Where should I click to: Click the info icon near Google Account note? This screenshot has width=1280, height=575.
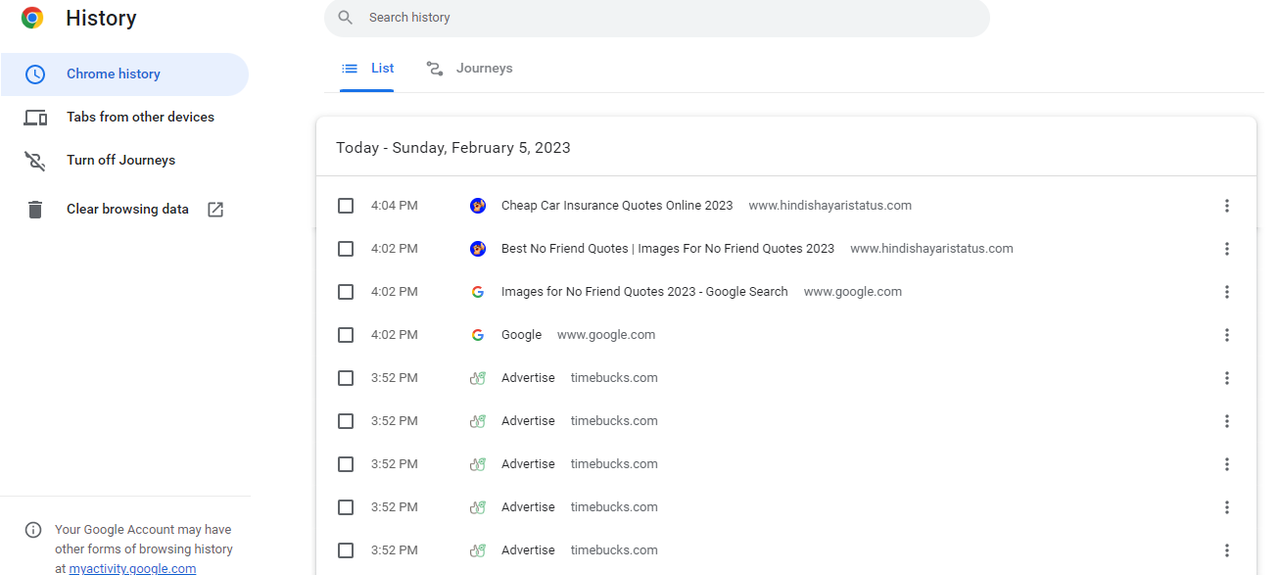pyautogui.click(x=33, y=530)
